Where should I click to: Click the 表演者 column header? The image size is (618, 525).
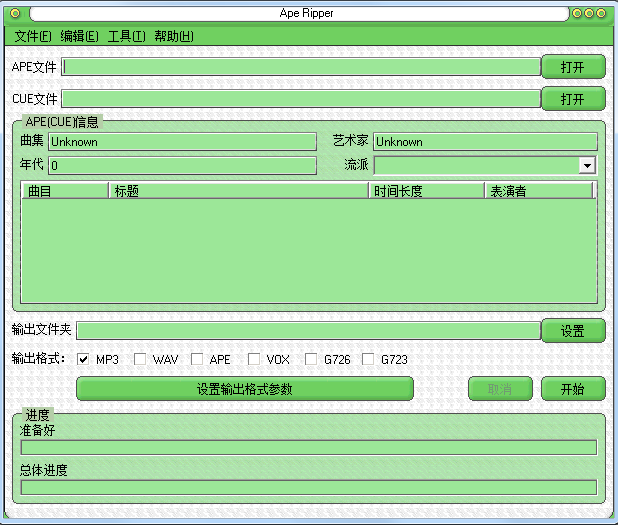pyautogui.click(x=539, y=191)
